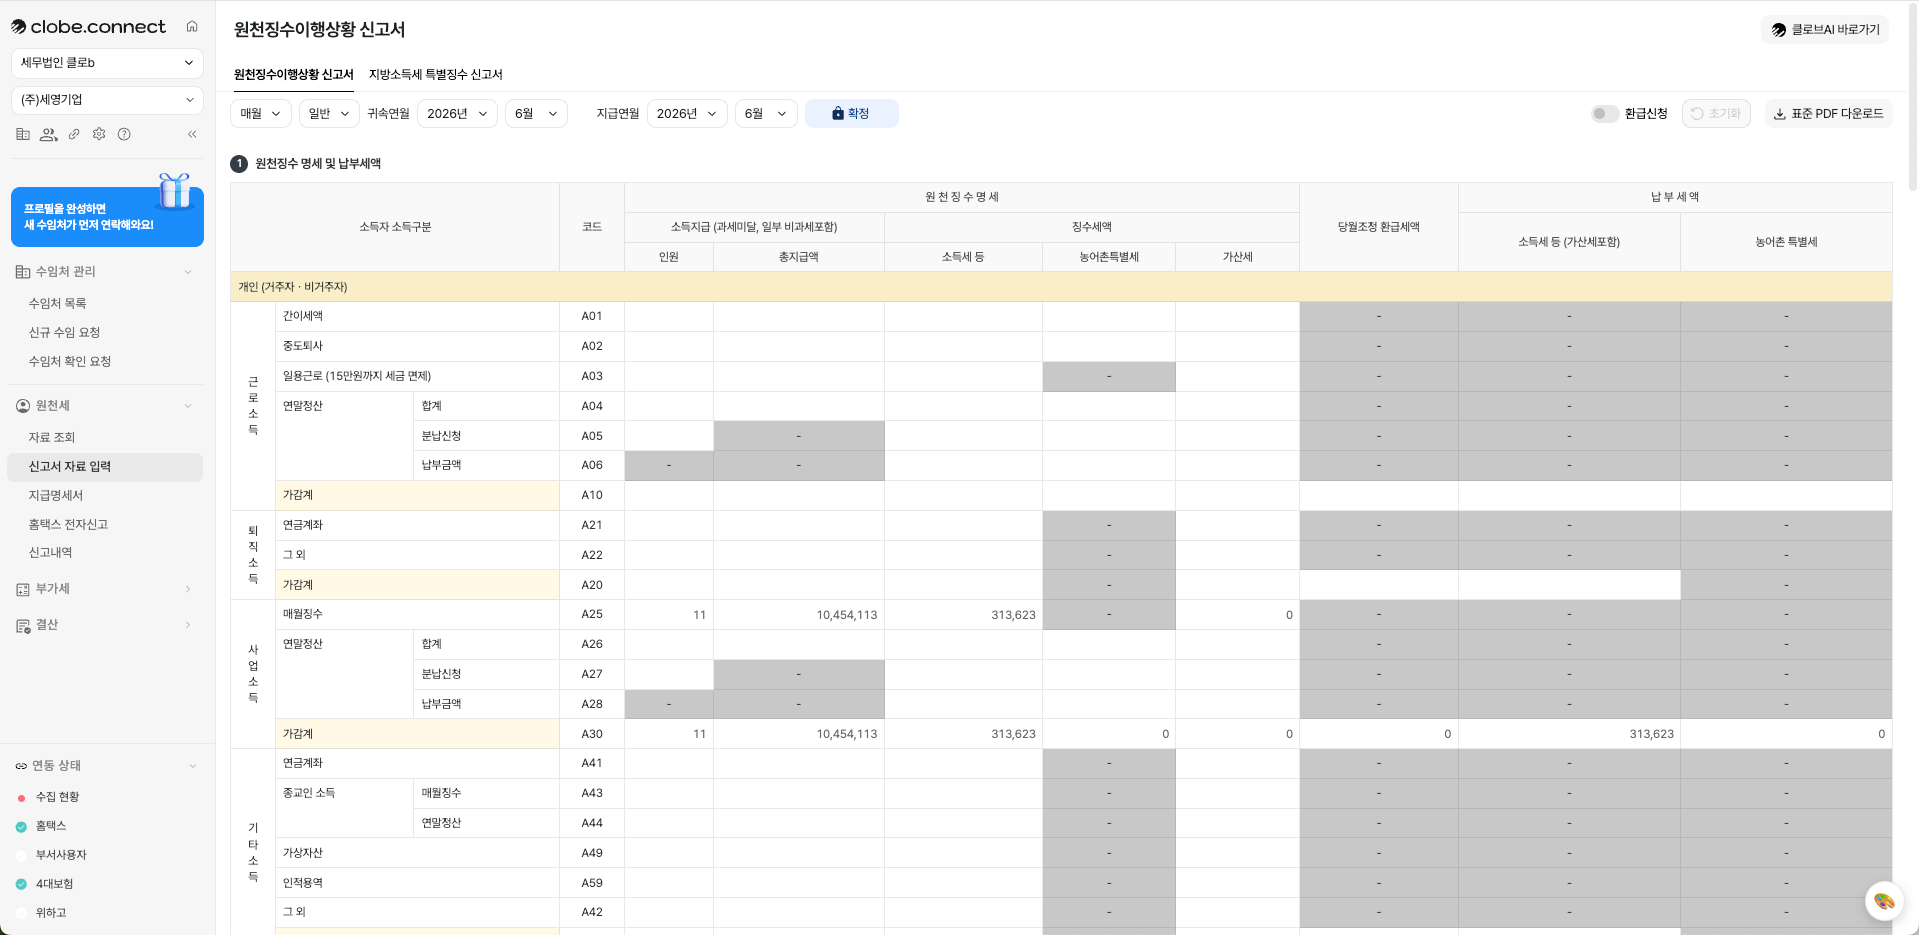Click the 위하고 empty status circle
This screenshot has width=1919, height=935.
[21, 914]
